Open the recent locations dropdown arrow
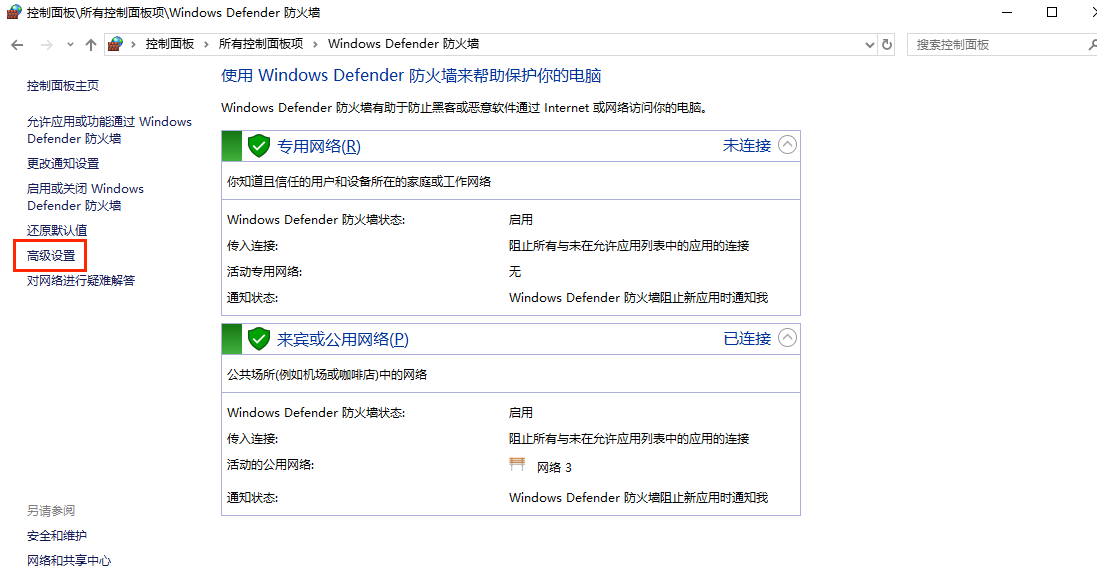 [70, 45]
